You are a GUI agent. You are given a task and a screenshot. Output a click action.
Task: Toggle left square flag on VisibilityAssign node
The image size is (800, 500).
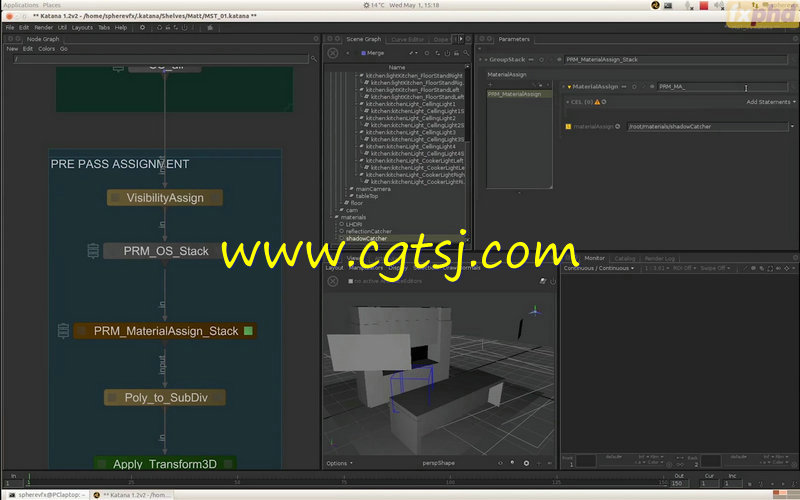pyautogui.click(x=115, y=198)
